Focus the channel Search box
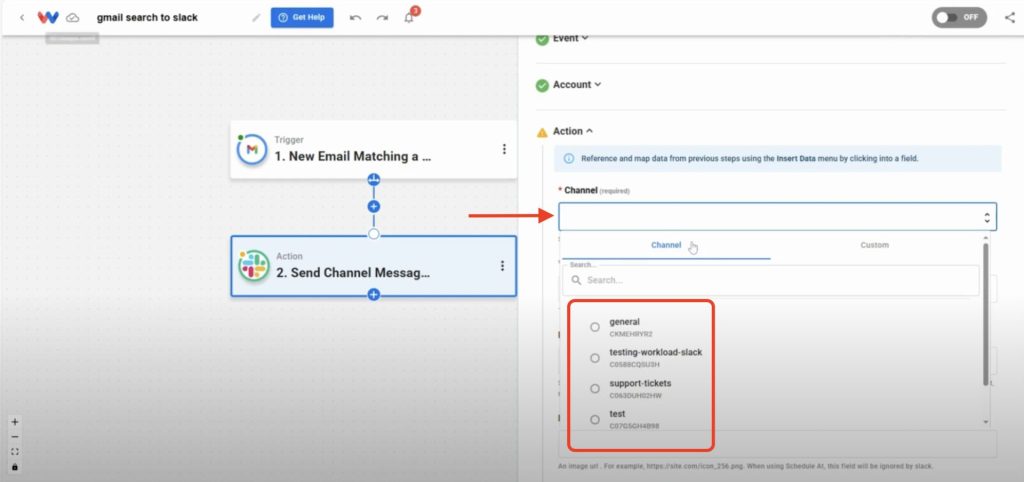1024x482 pixels. [x=771, y=280]
